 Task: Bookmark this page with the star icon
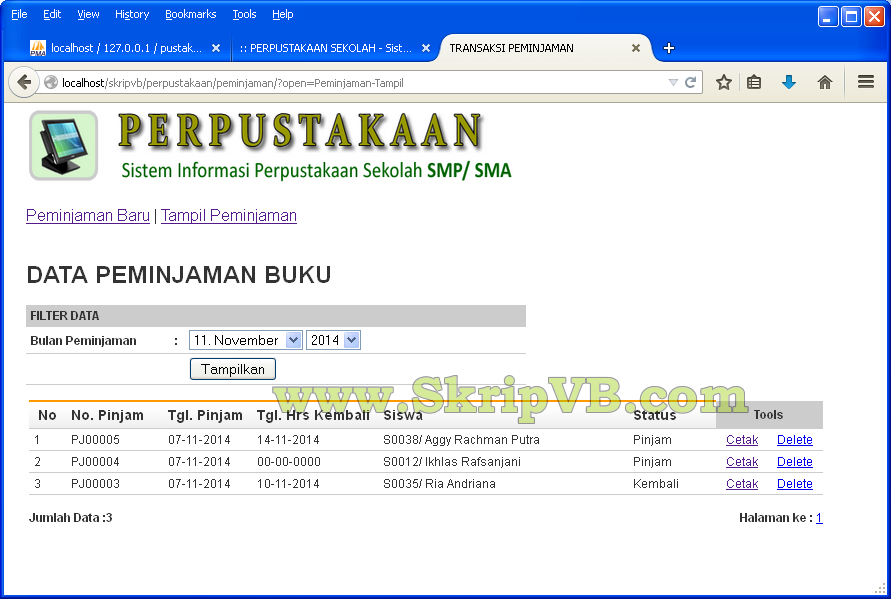[x=723, y=83]
